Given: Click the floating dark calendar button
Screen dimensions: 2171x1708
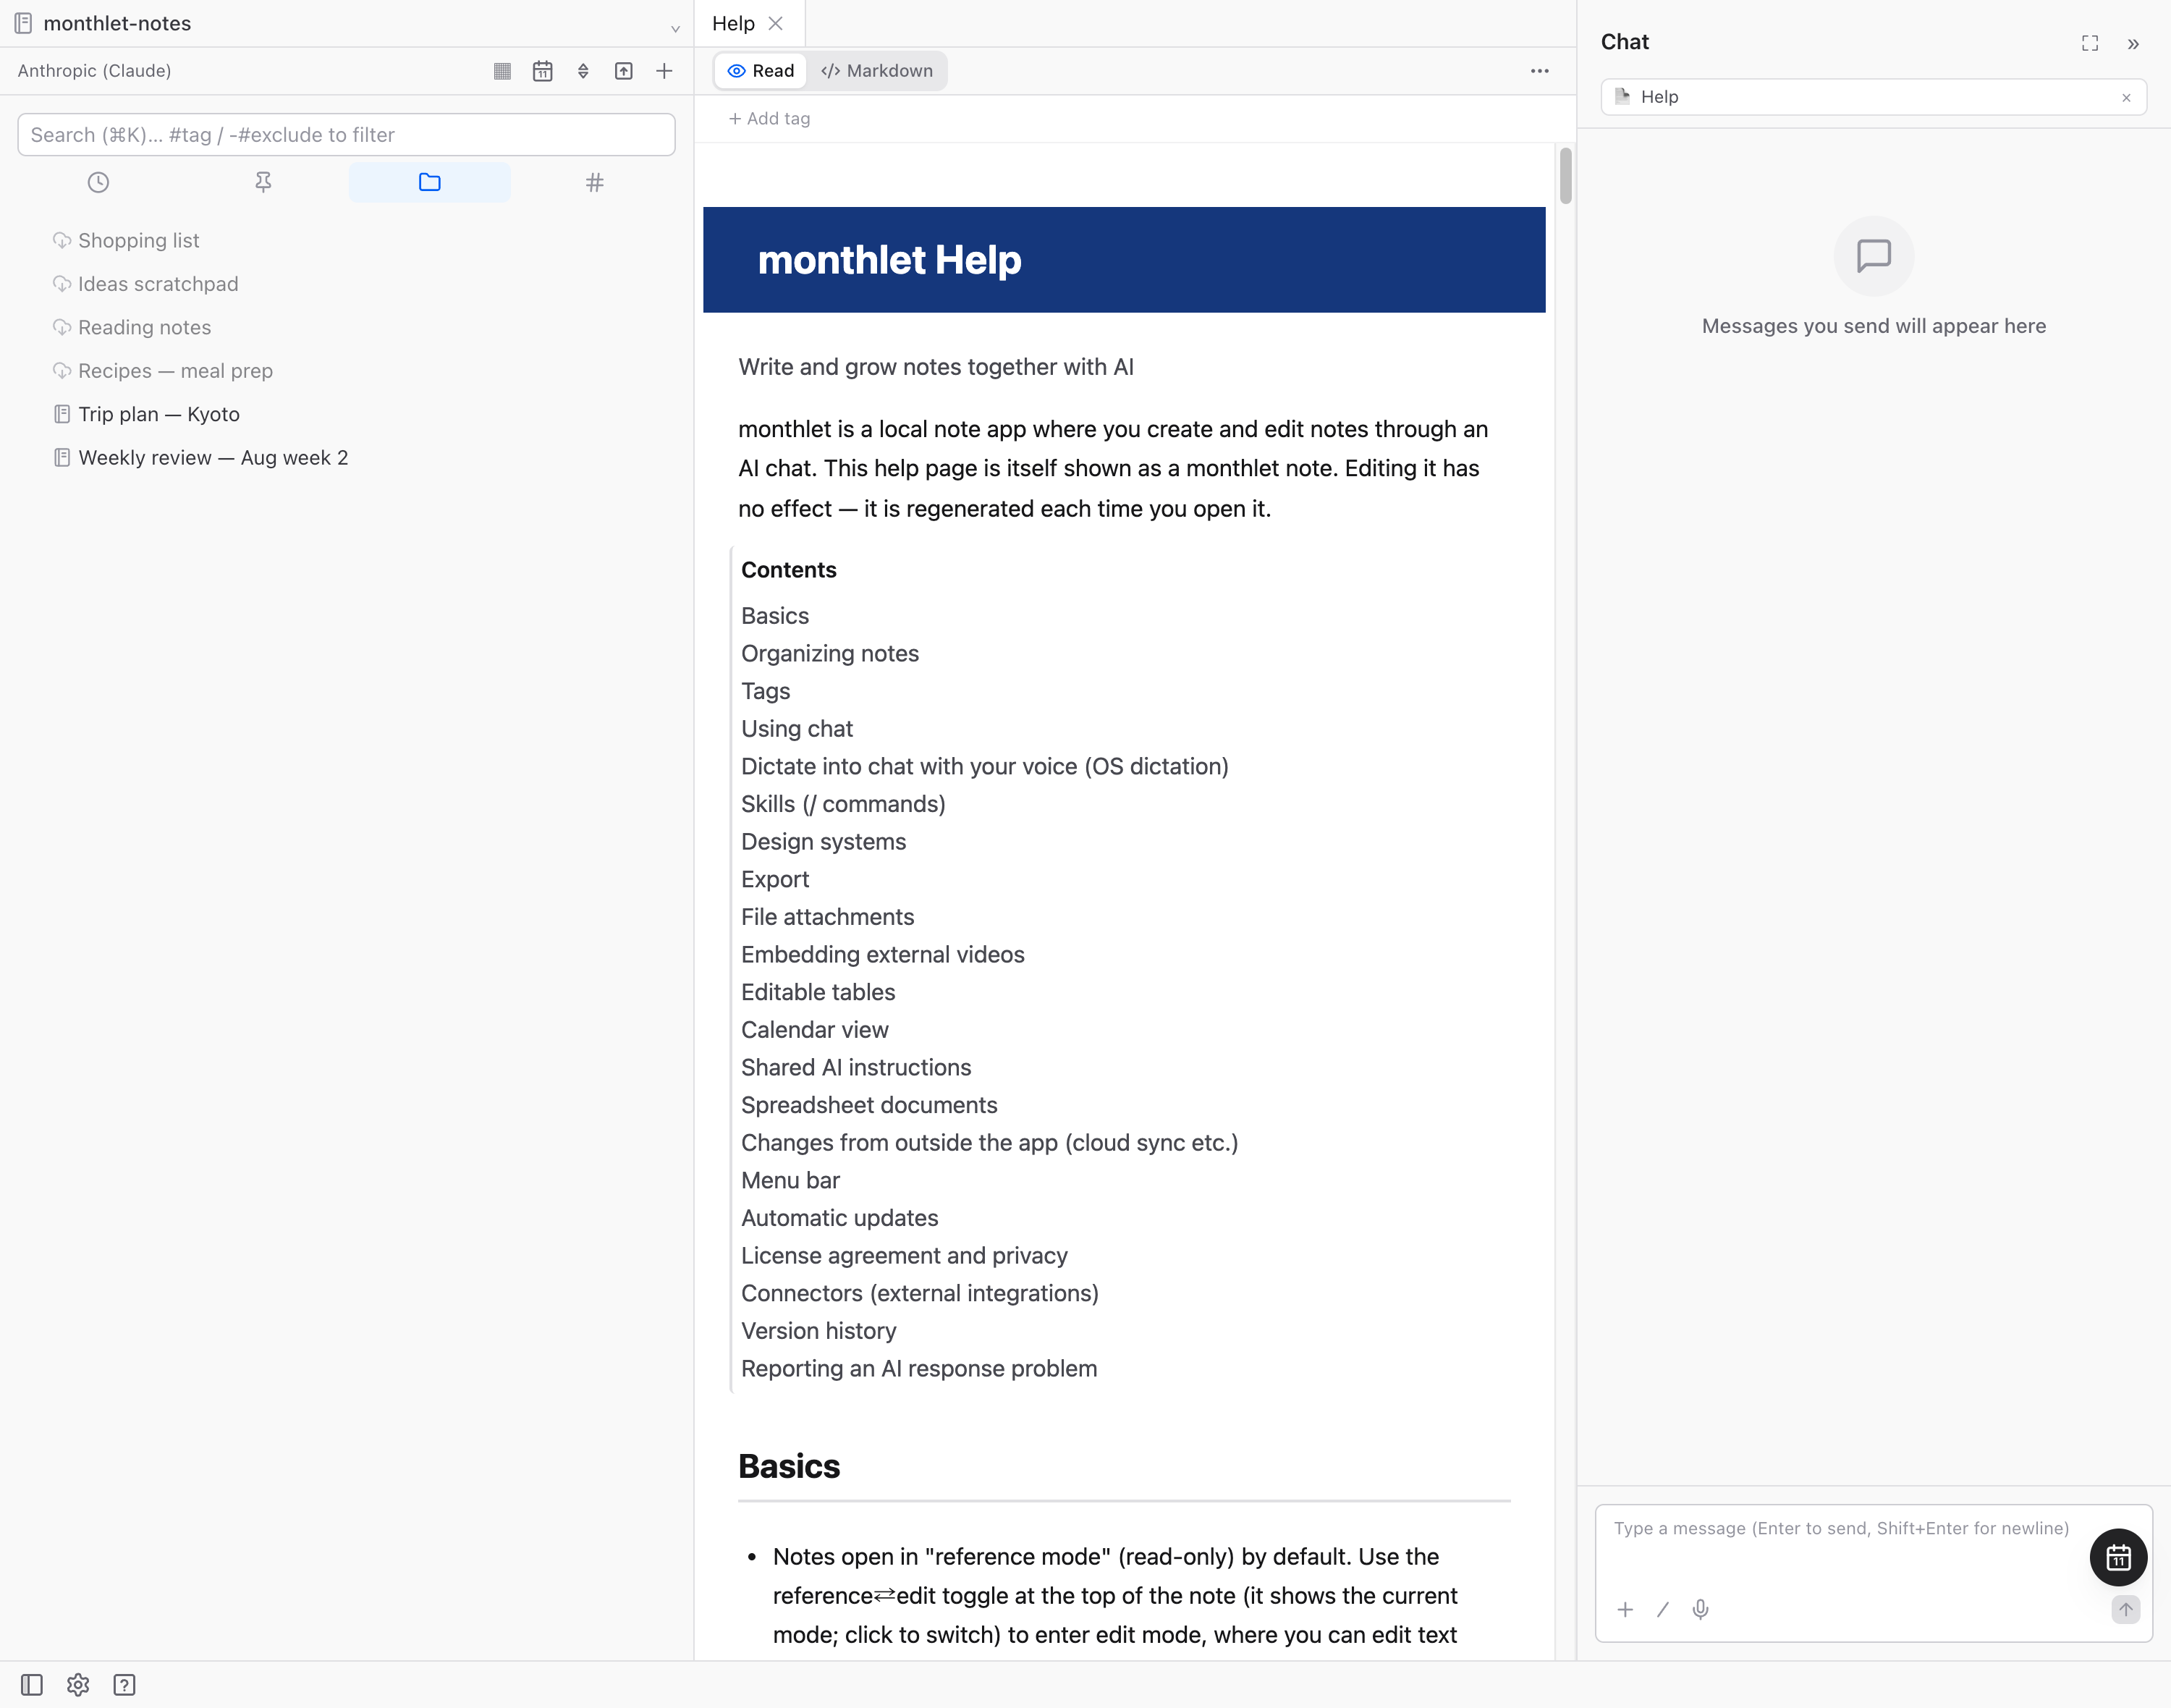Looking at the screenshot, I should pos(2118,1558).
